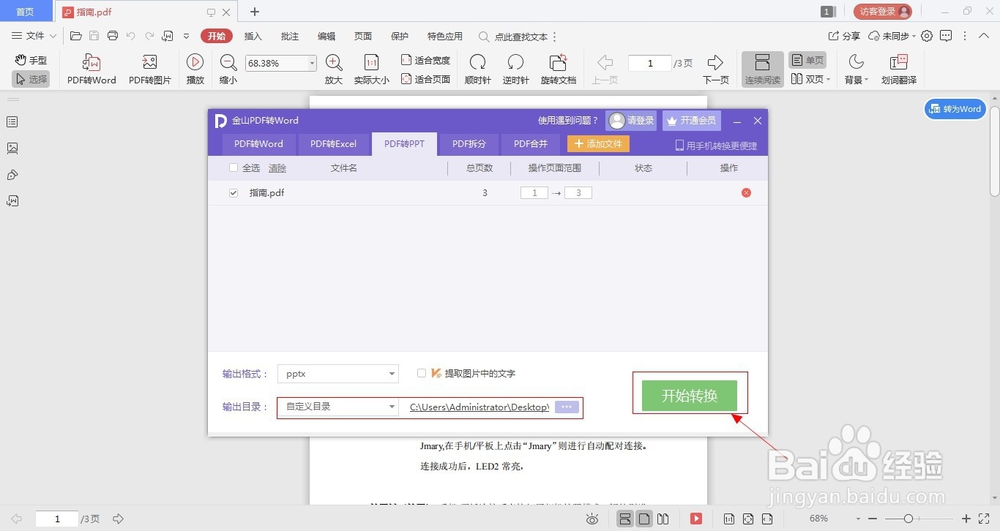
Task: Click minus to zoom out on status bar
Action: 872,519
